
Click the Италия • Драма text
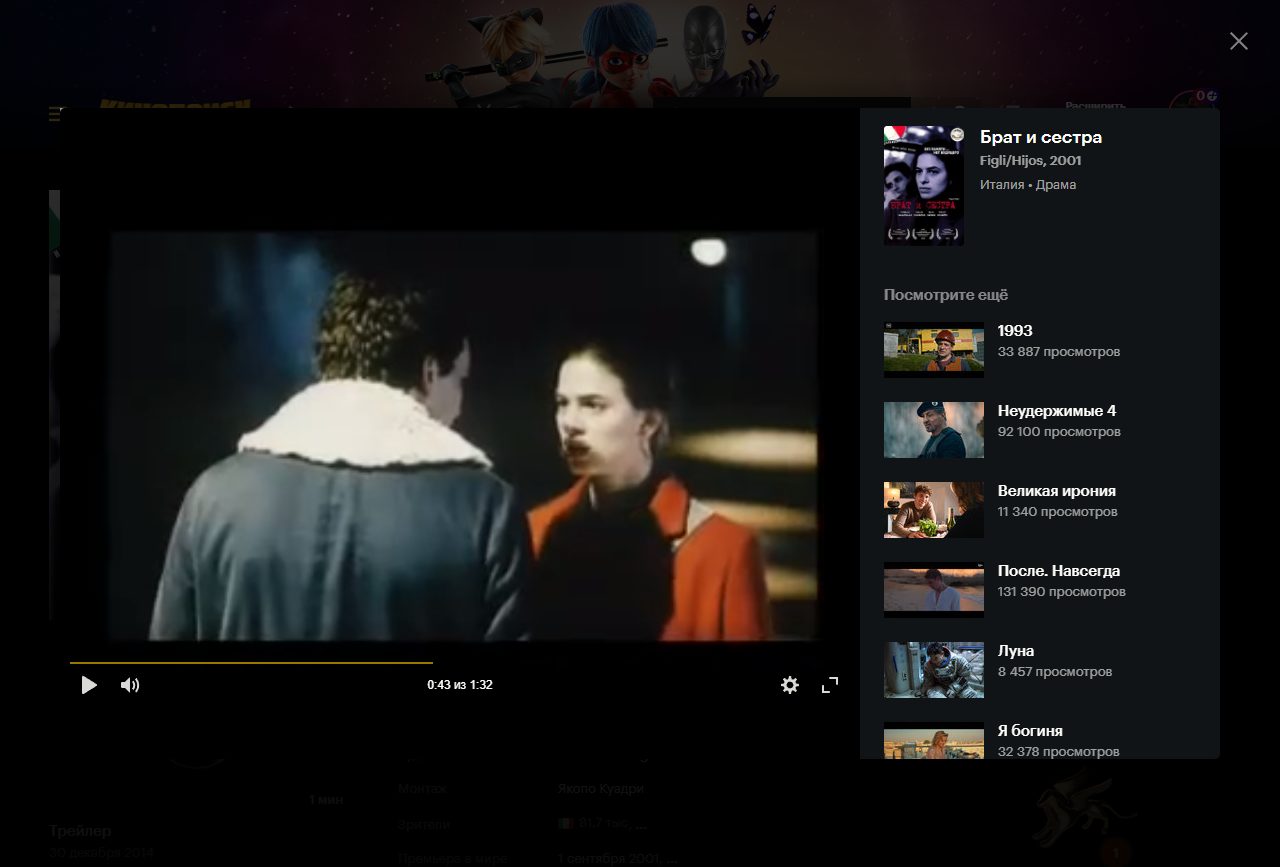1028,185
